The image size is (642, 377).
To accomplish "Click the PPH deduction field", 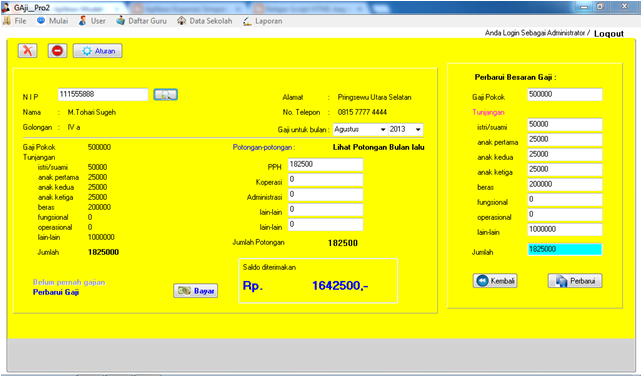I will click(x=326, y=165).
